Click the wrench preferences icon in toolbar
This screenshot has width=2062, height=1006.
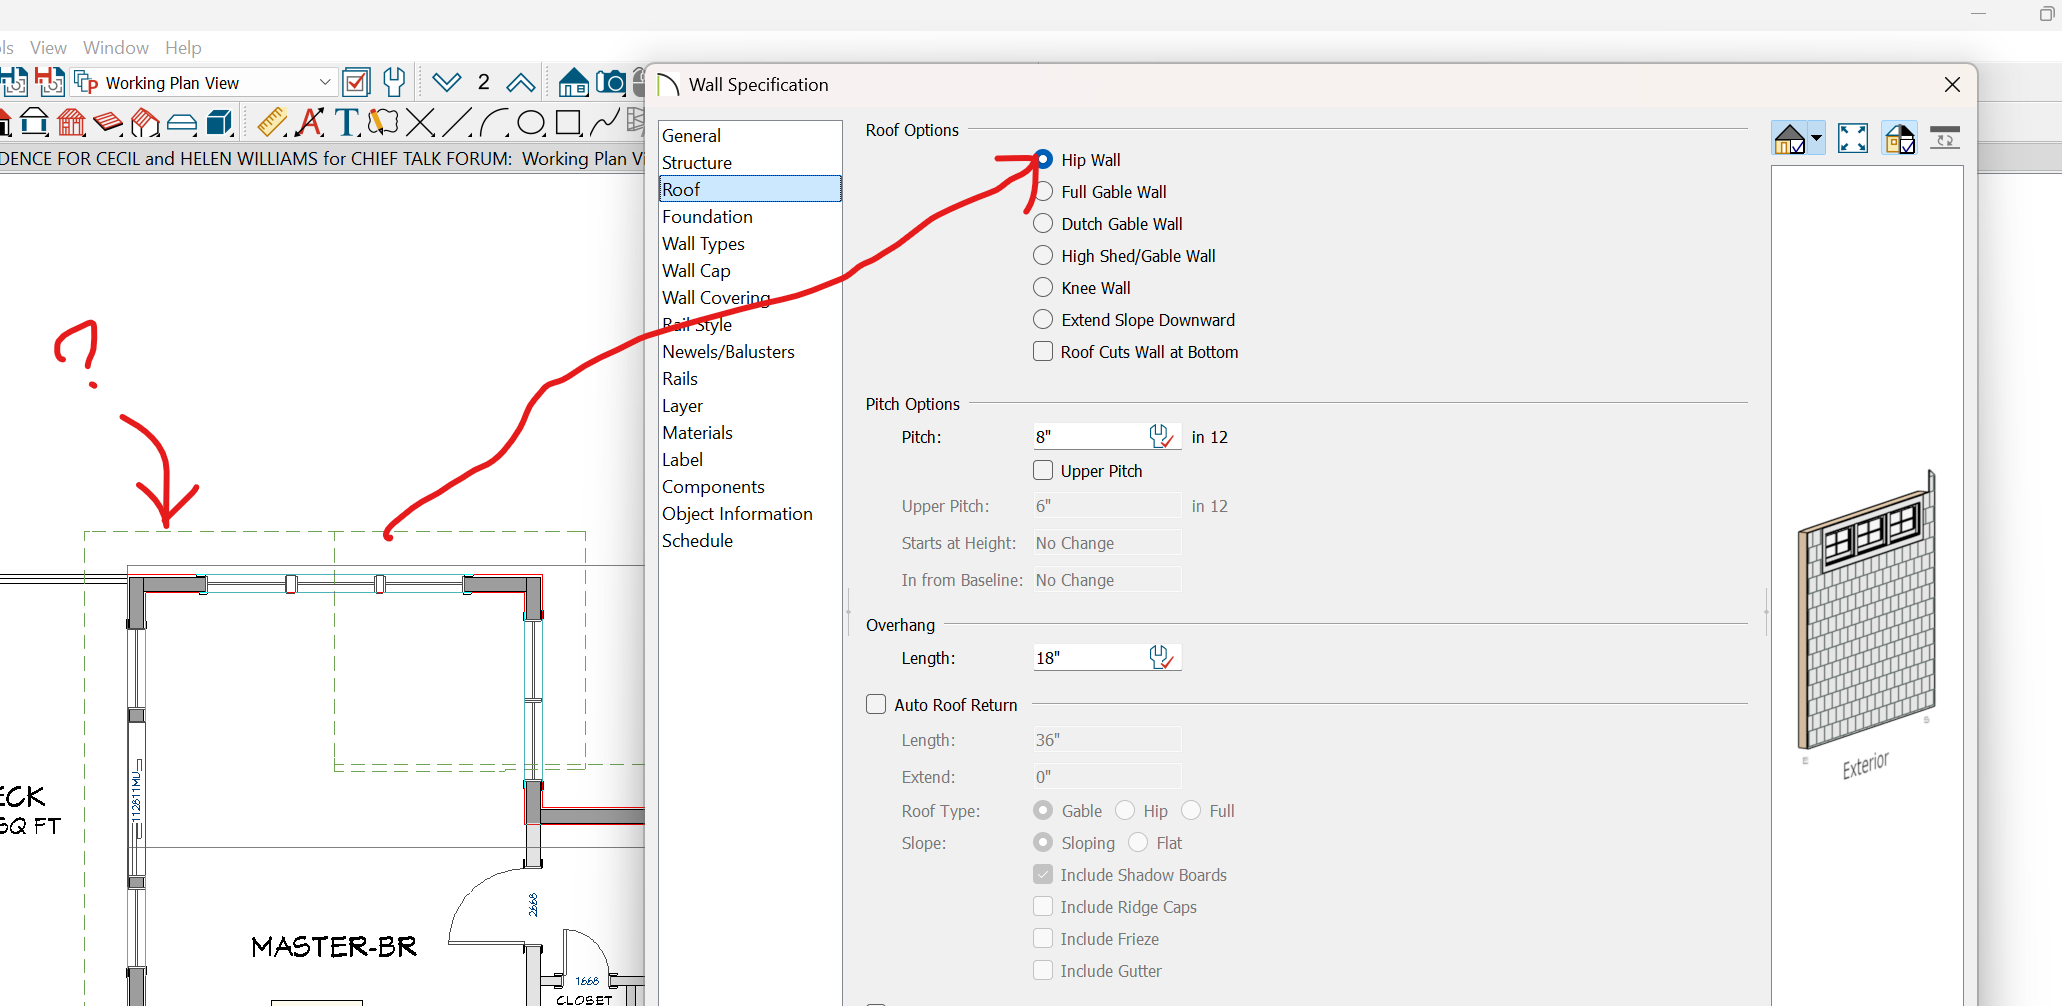pyautogui.click(x=394, y=82)
